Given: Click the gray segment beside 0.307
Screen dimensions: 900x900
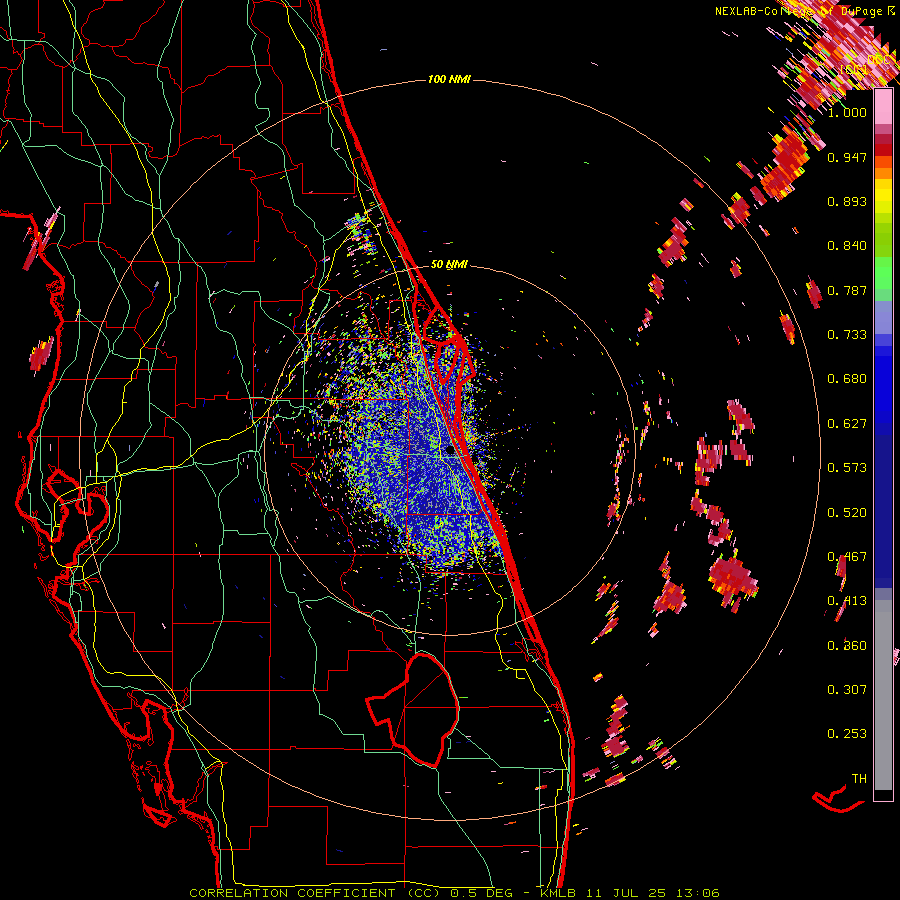Looking at the screenshot, I should [x=883, y=695].
